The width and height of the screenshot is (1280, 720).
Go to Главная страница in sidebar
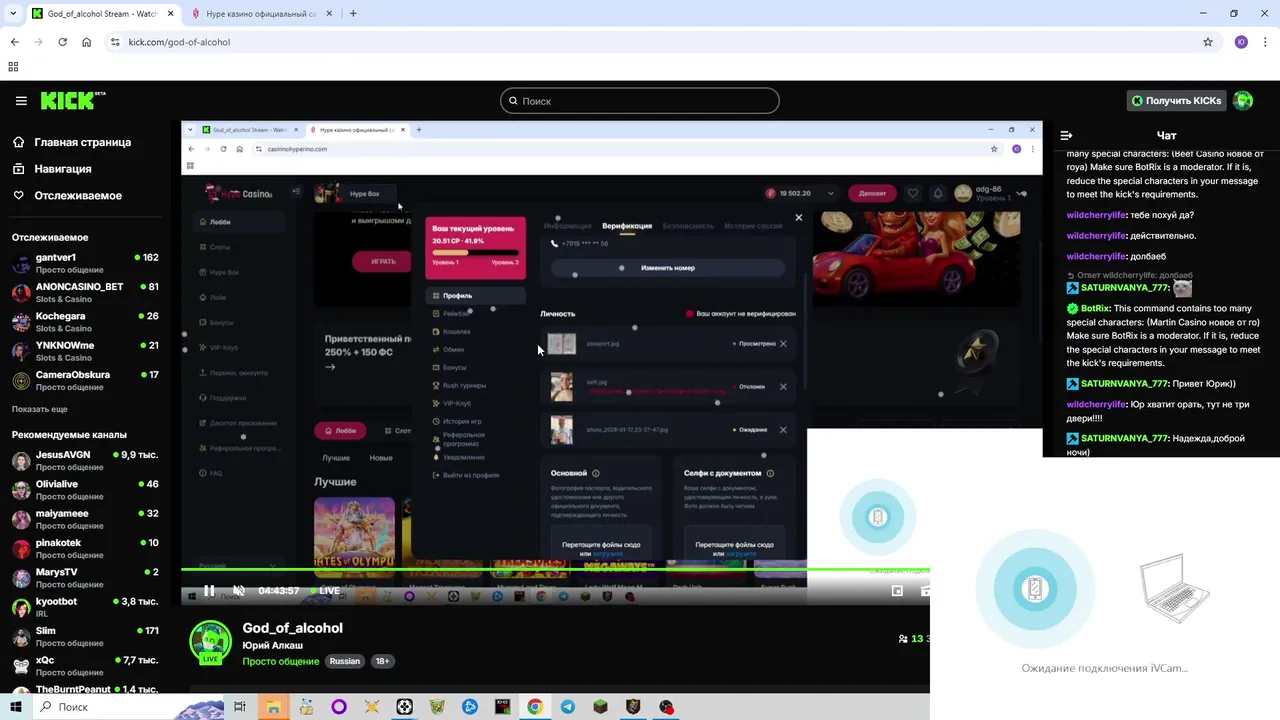pyautogui.click(x=82, y=142)
